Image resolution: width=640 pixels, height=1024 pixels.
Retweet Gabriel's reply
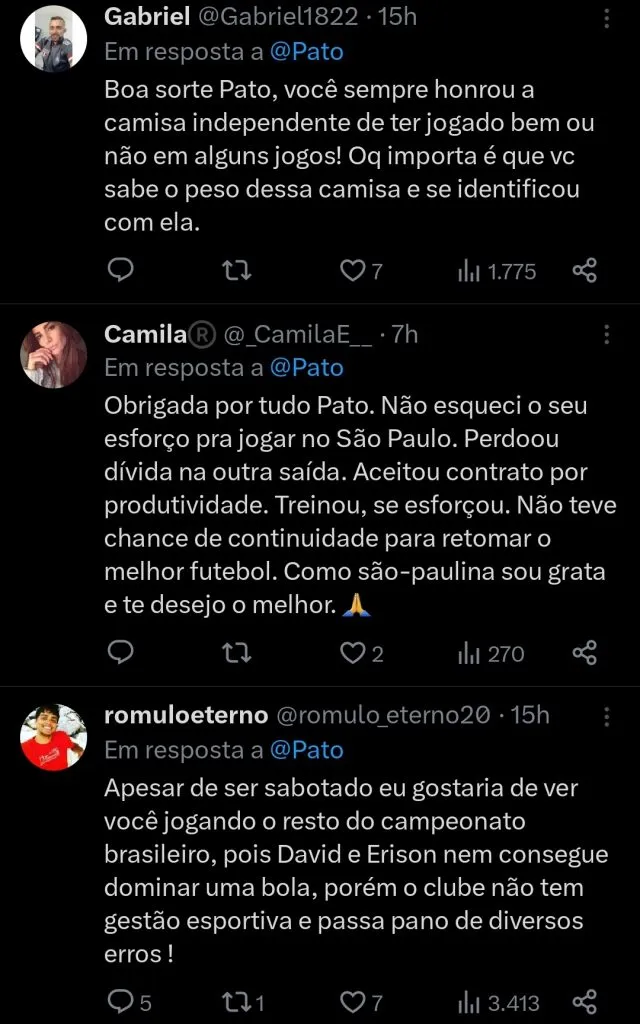tap(236, 270)
